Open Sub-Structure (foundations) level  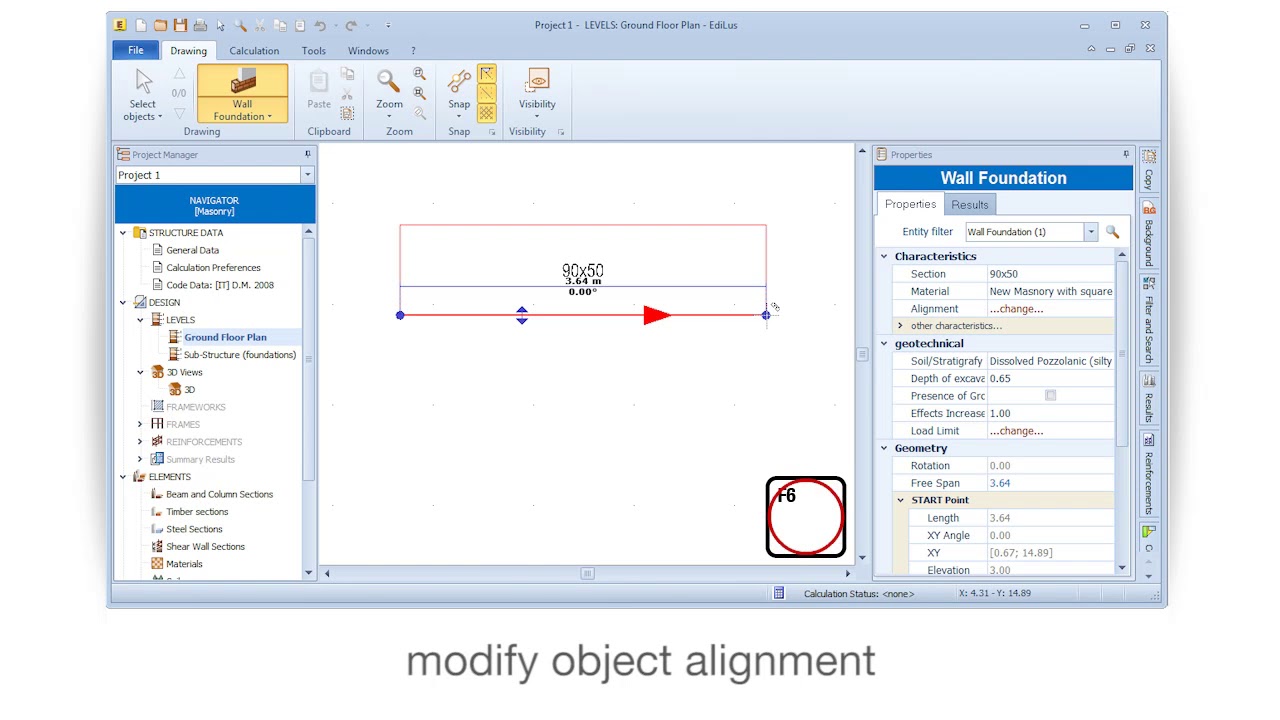point(240,355)
